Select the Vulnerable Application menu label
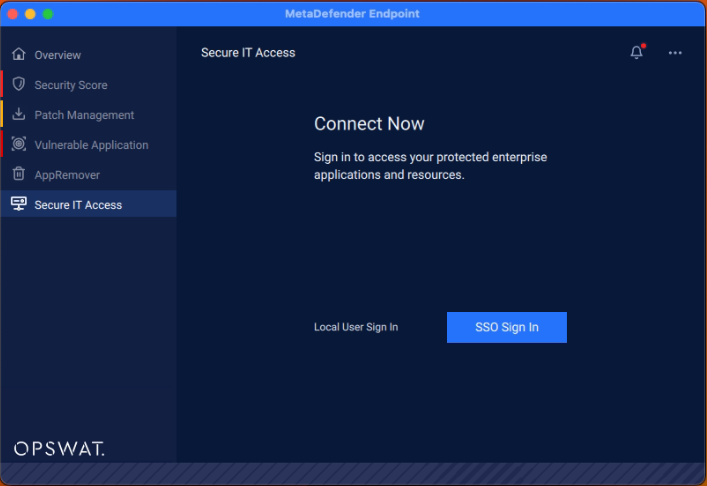Screen dimensions: 707x486 tap(92, 145)
